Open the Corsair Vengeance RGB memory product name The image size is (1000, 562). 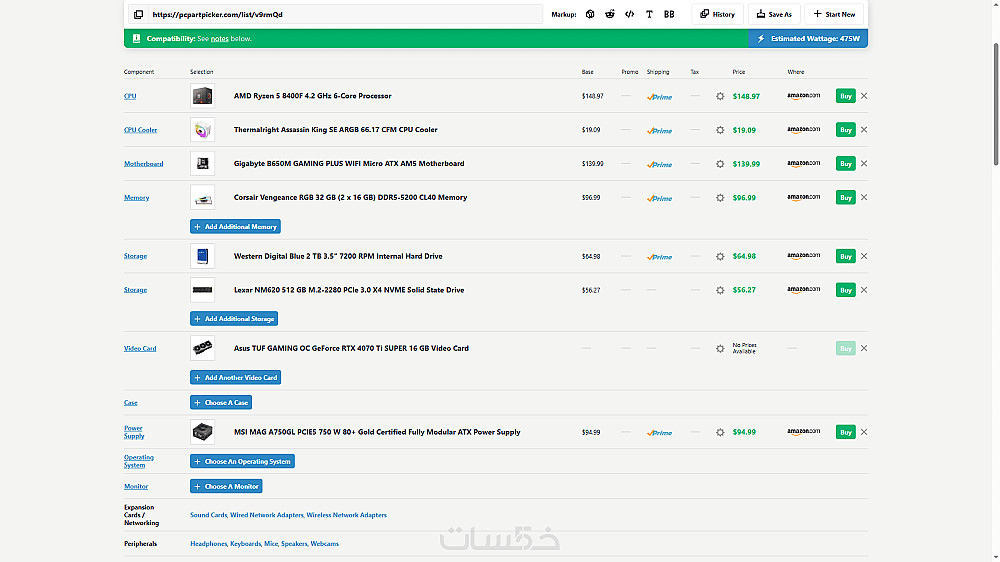(350, 197)
